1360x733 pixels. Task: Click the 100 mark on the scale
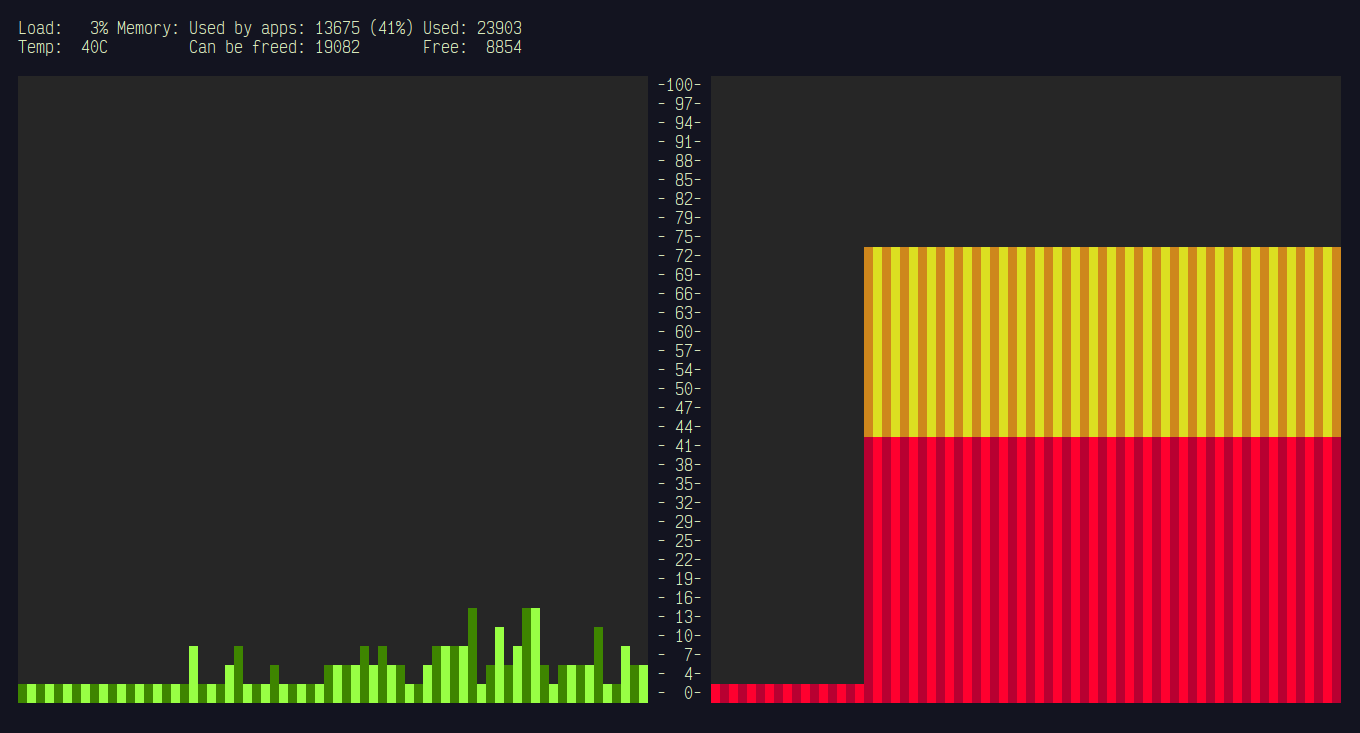[x=680, y=85]
